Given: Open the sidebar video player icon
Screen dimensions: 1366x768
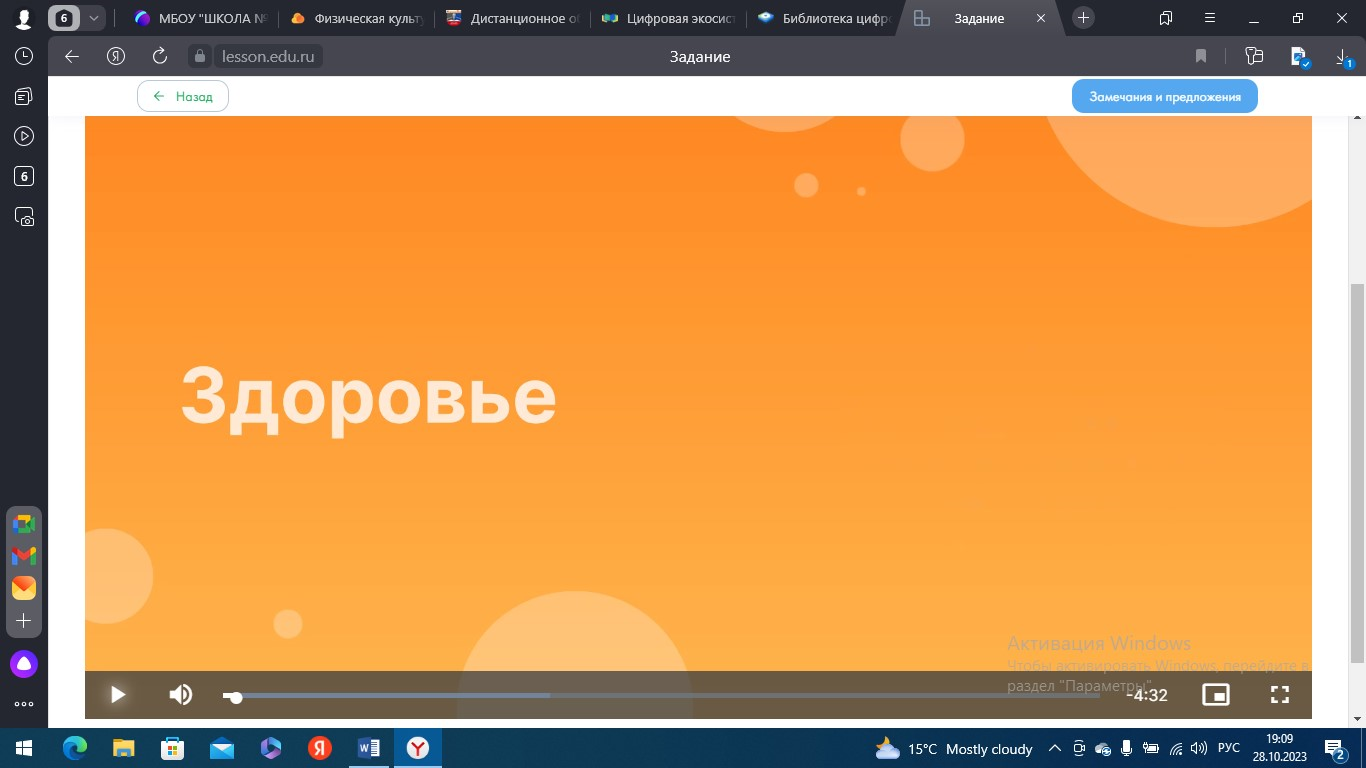Looking at the screenshot, I should [x=24, y=136].
